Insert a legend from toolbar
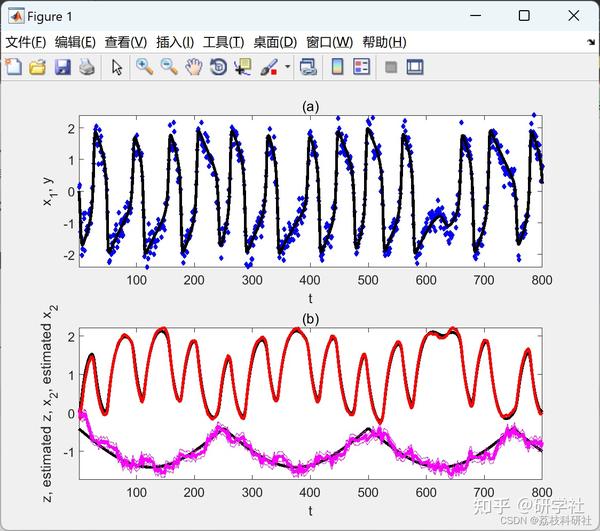The width and height of the screenshot is (600, 531). point(362,67)
